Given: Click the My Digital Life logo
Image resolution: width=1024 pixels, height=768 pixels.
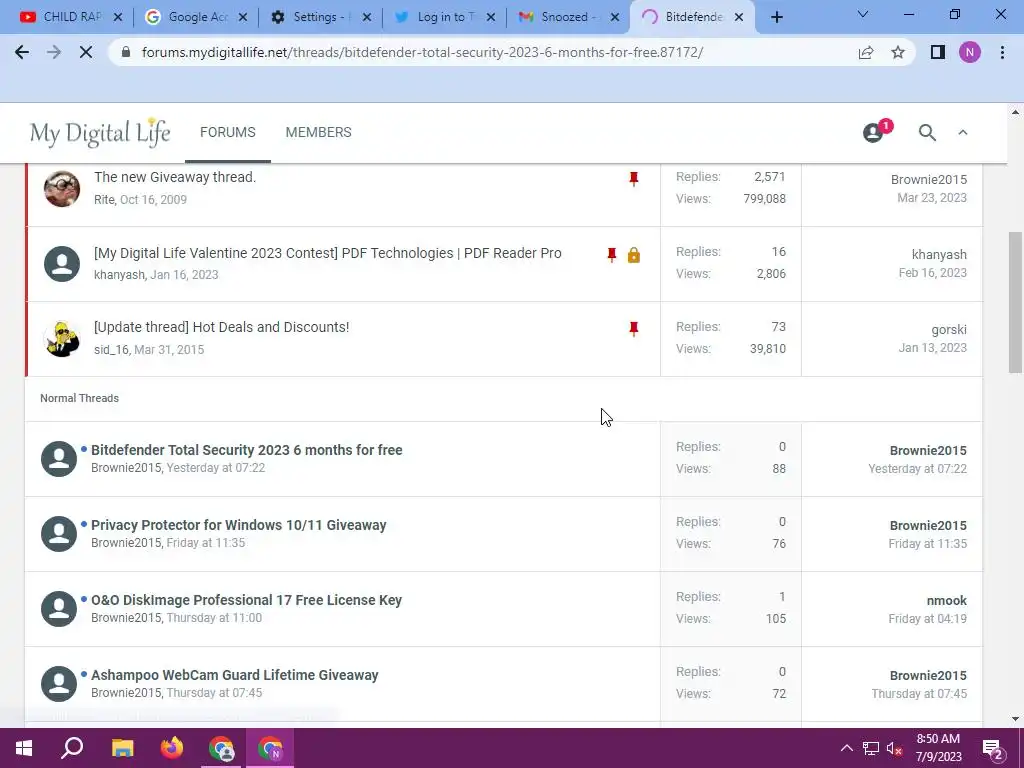Looking at the screenshot, I should click(x=100, y=133).
